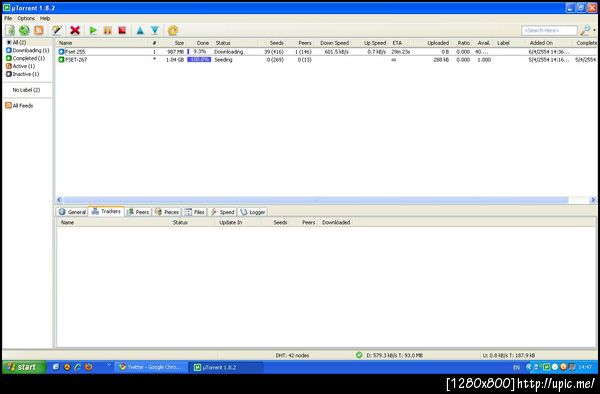
Task: Click the download speed status bar entry
Action: (395, 355)
